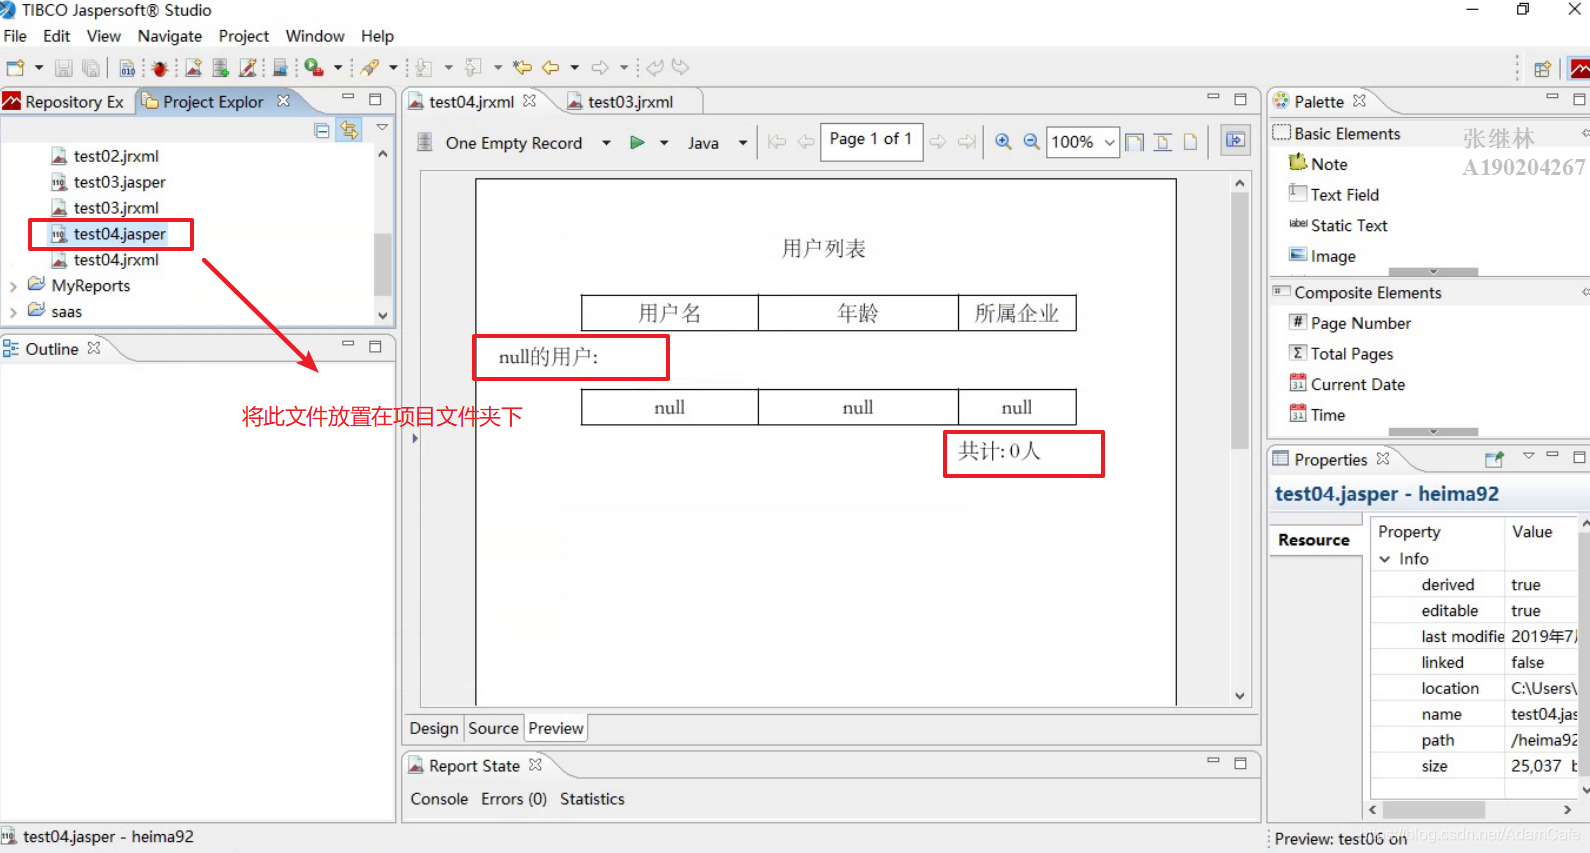Select test04.jasper in Project Explorer

(109, 234)
